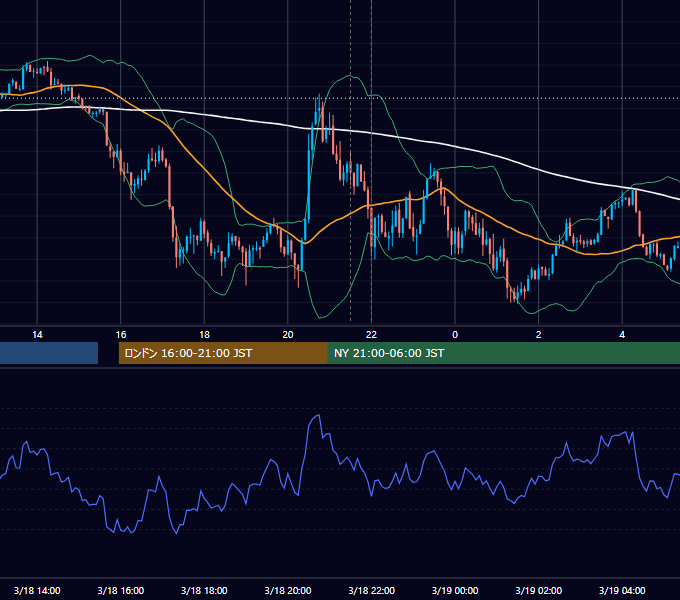Select the blue session bar before London
Viewport: 680px width, 600px height.
click(x=49, y=353)
